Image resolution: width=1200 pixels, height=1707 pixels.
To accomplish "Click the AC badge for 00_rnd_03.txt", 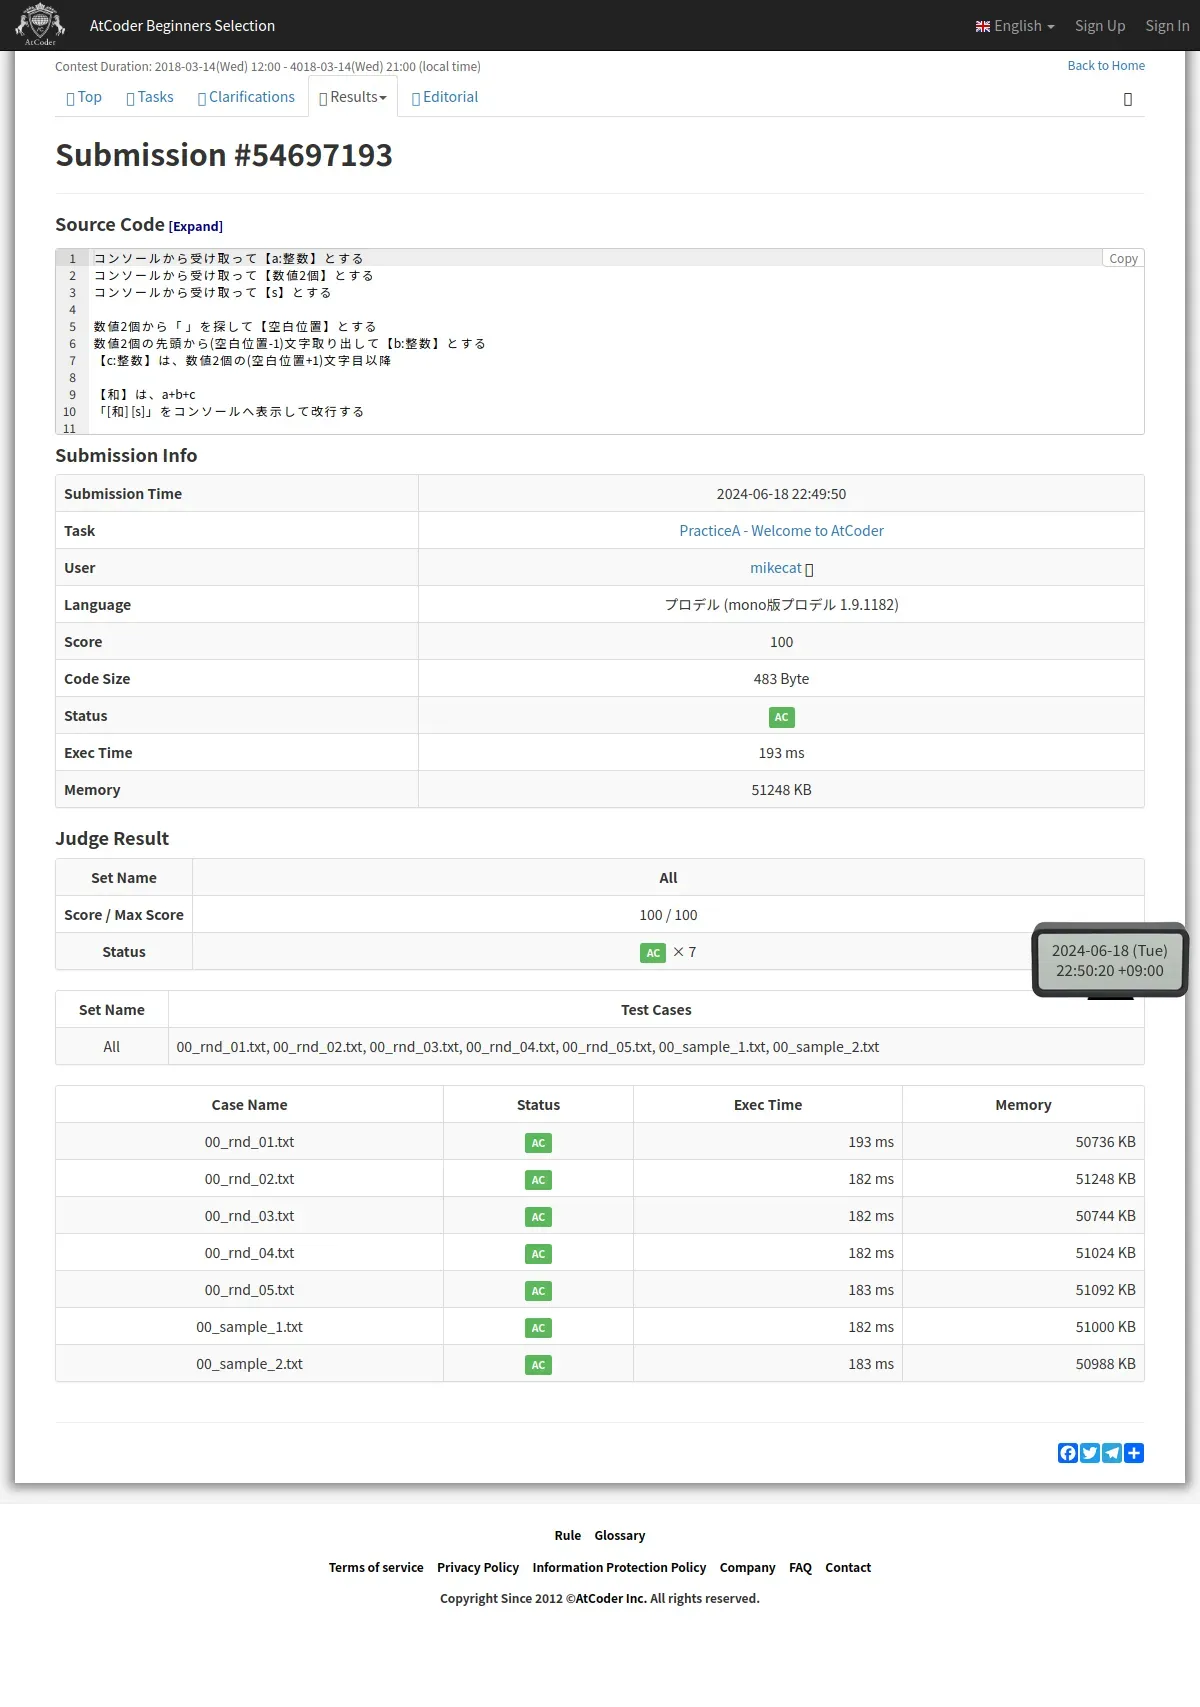I will pos(538,1217).
